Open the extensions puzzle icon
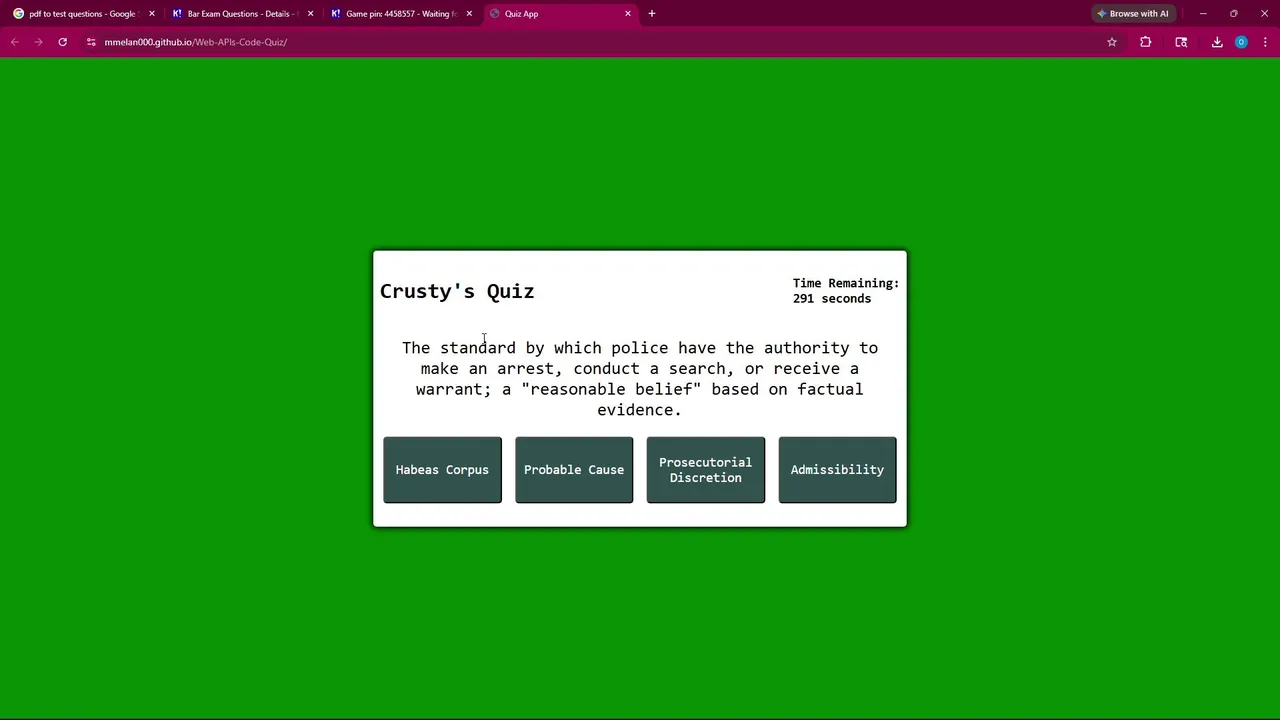Screen dimensions: 1280x720 (1146, 42)
